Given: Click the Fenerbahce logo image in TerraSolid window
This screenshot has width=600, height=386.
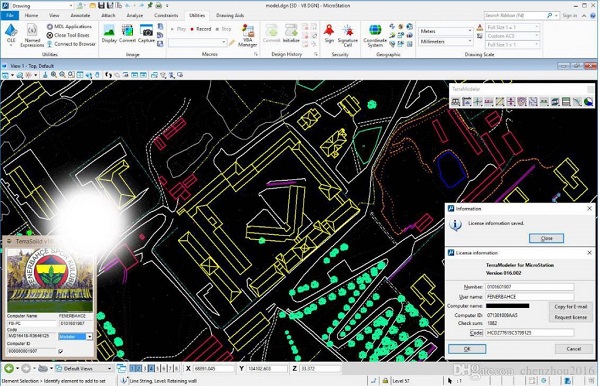Looking at the screenshot, I should pyautogui.click(x=50, y=280).
